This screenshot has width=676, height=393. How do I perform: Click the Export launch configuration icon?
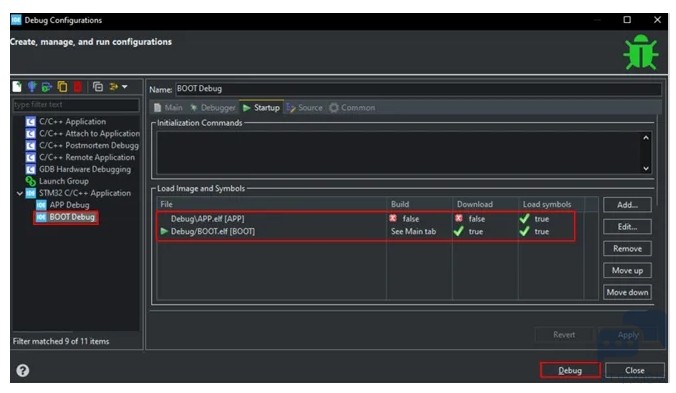(x=47, y=87)
